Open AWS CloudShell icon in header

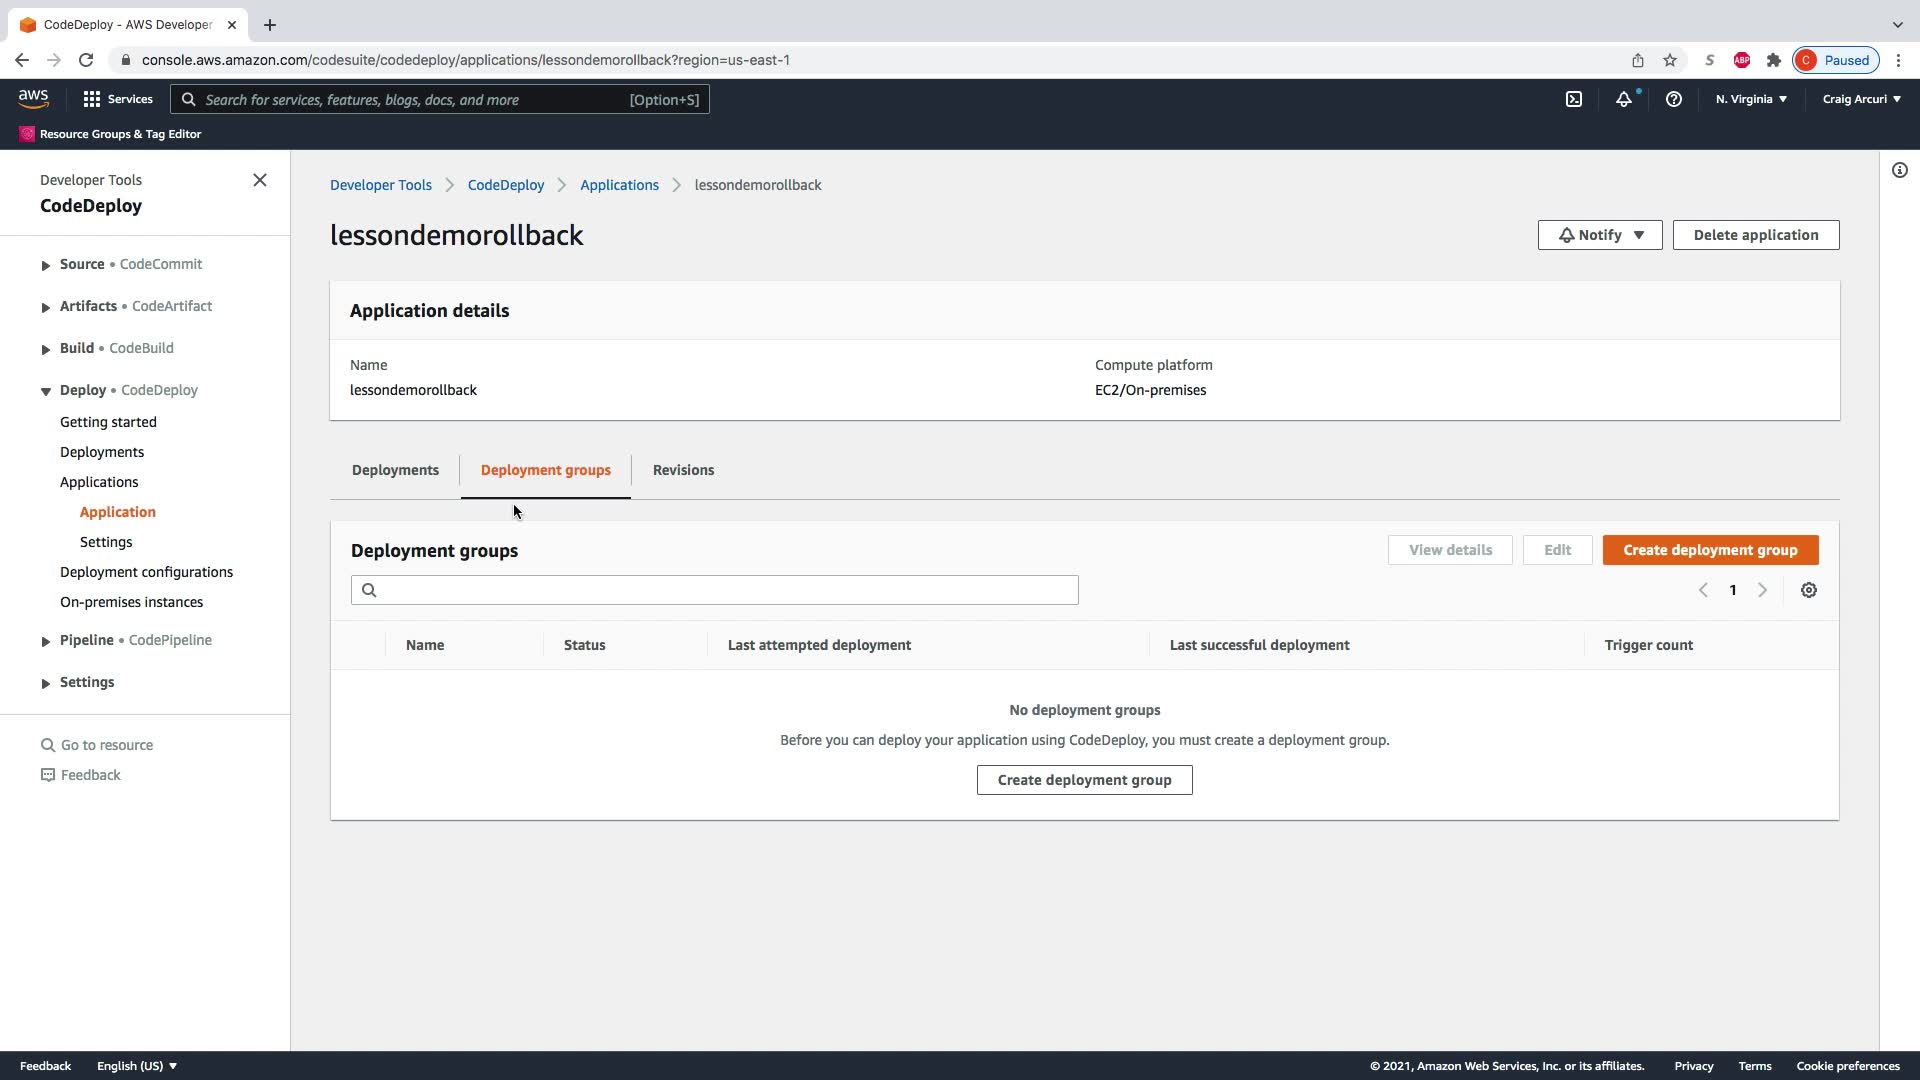click(1574, 99)
